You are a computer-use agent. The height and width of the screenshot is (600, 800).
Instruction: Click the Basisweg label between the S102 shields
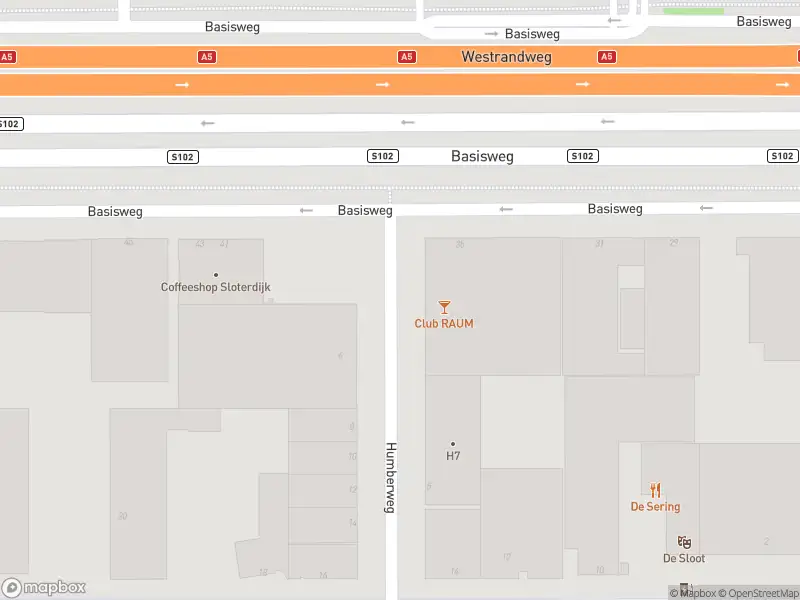[x=482, y=156]
